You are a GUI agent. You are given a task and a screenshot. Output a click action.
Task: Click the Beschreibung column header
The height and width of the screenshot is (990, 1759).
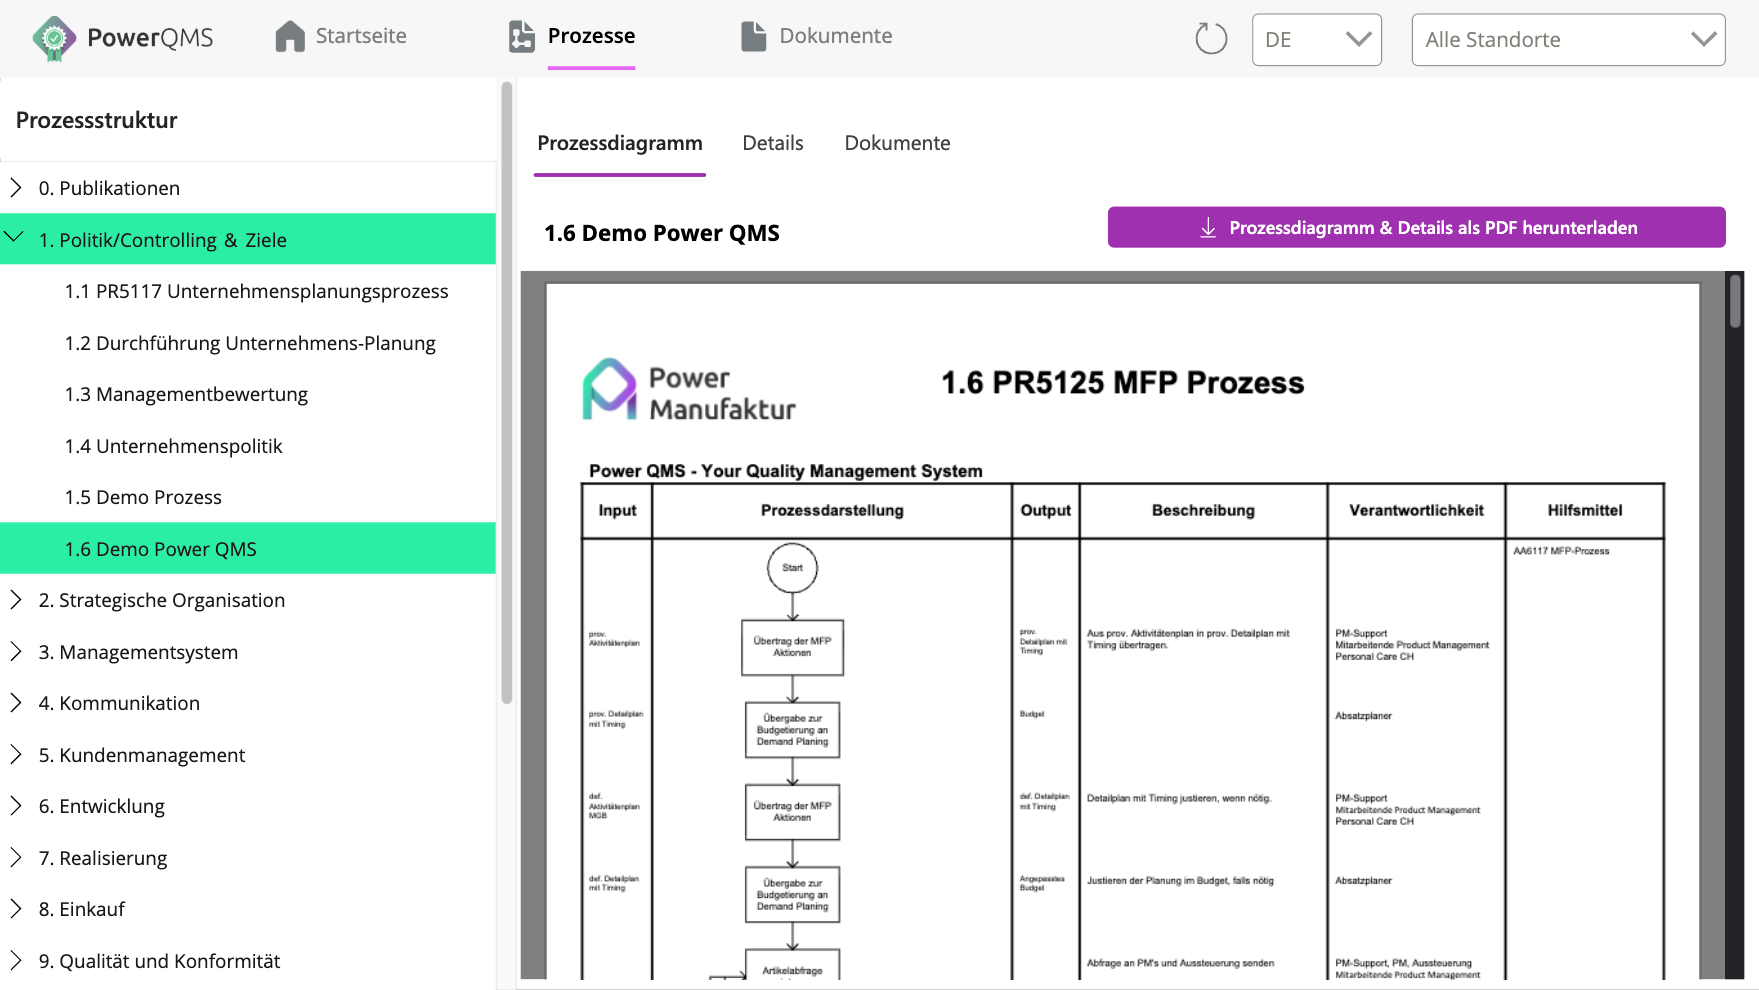pos(1203,510)
